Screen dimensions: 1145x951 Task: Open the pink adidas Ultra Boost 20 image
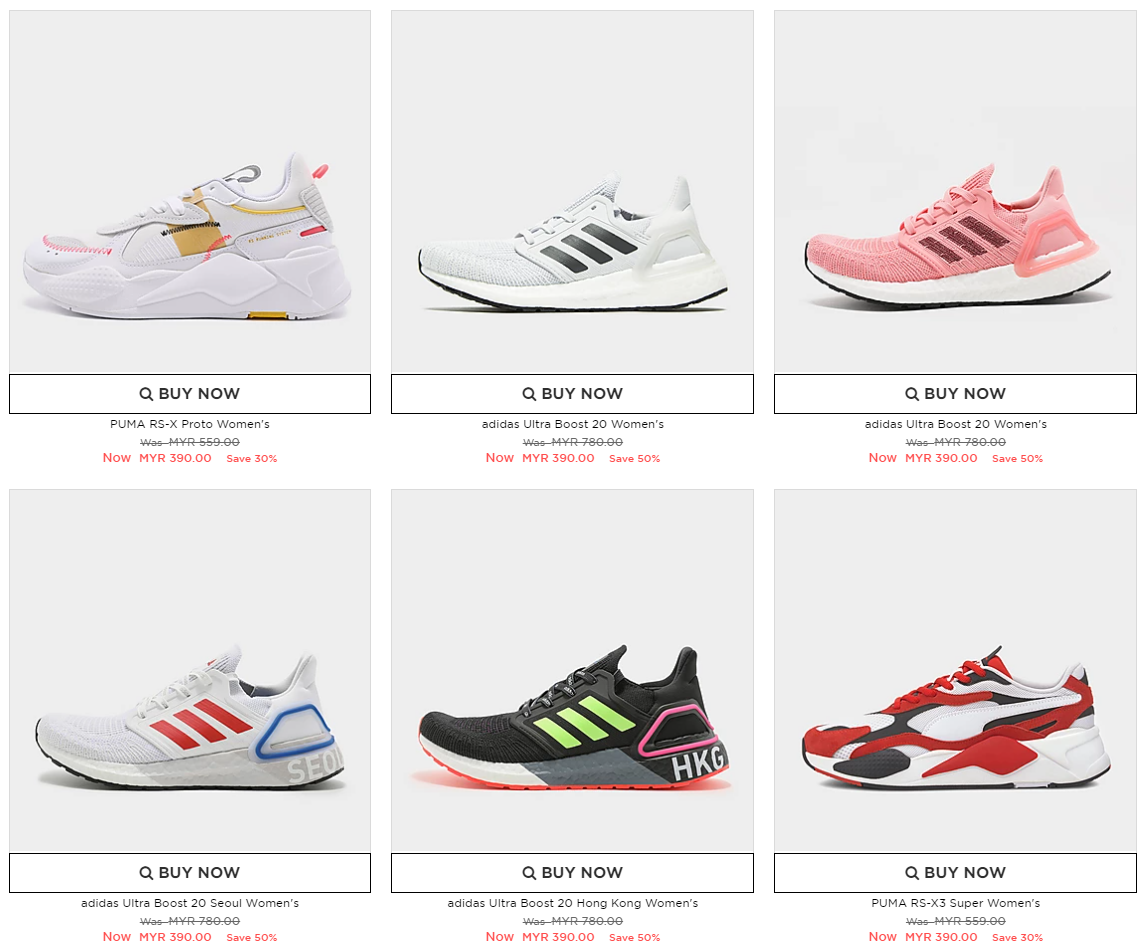(x=955, y=192)
